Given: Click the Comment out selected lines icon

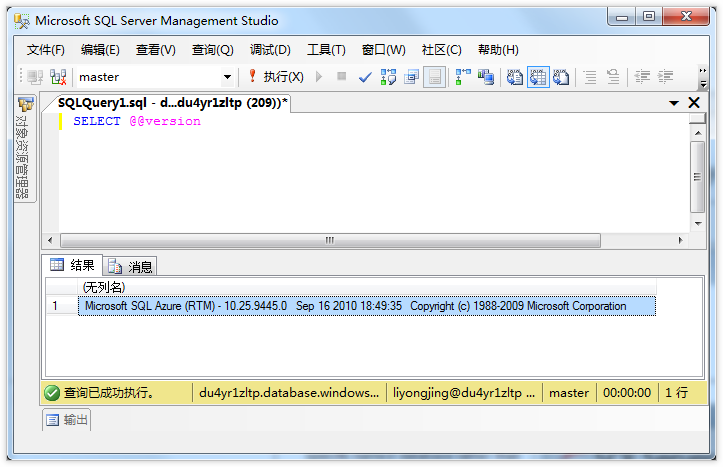Looking at the screenshot, I should click(x=590, y=77).
